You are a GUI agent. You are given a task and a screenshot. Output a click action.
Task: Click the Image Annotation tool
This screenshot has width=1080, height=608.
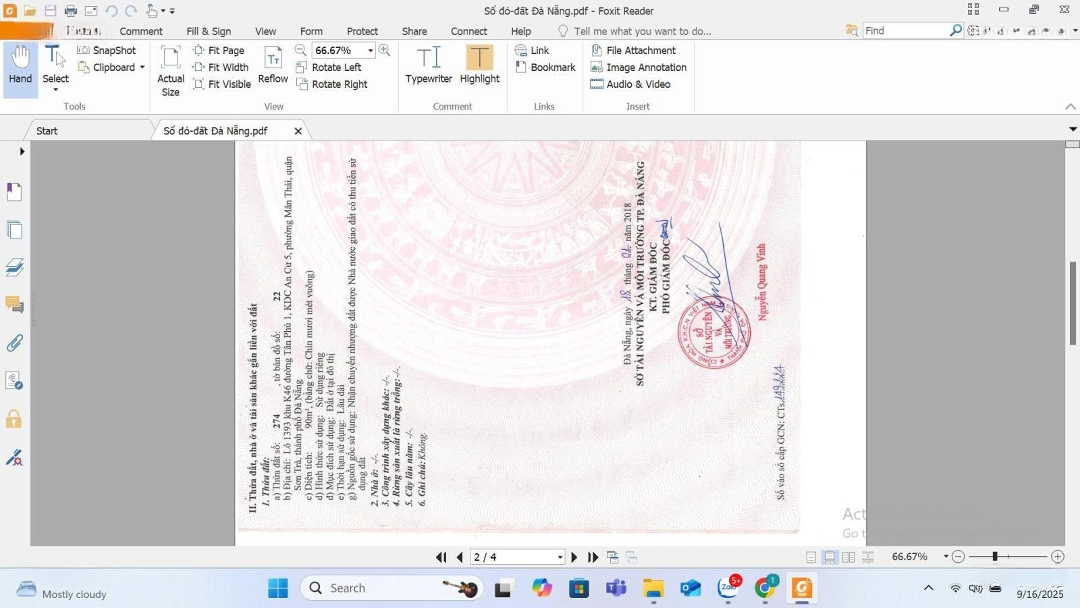[638, 67]
